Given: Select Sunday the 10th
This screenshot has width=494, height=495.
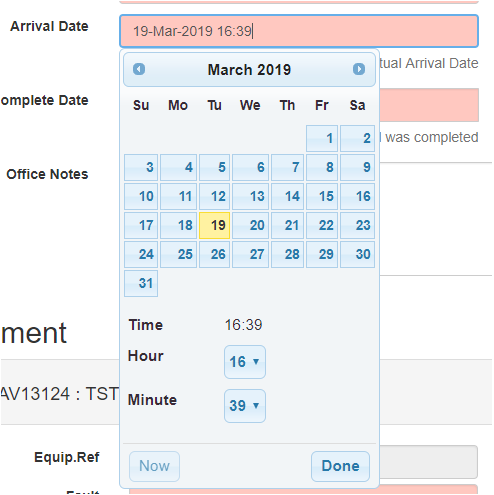Looking at the screenshot, I should [141, 196].
